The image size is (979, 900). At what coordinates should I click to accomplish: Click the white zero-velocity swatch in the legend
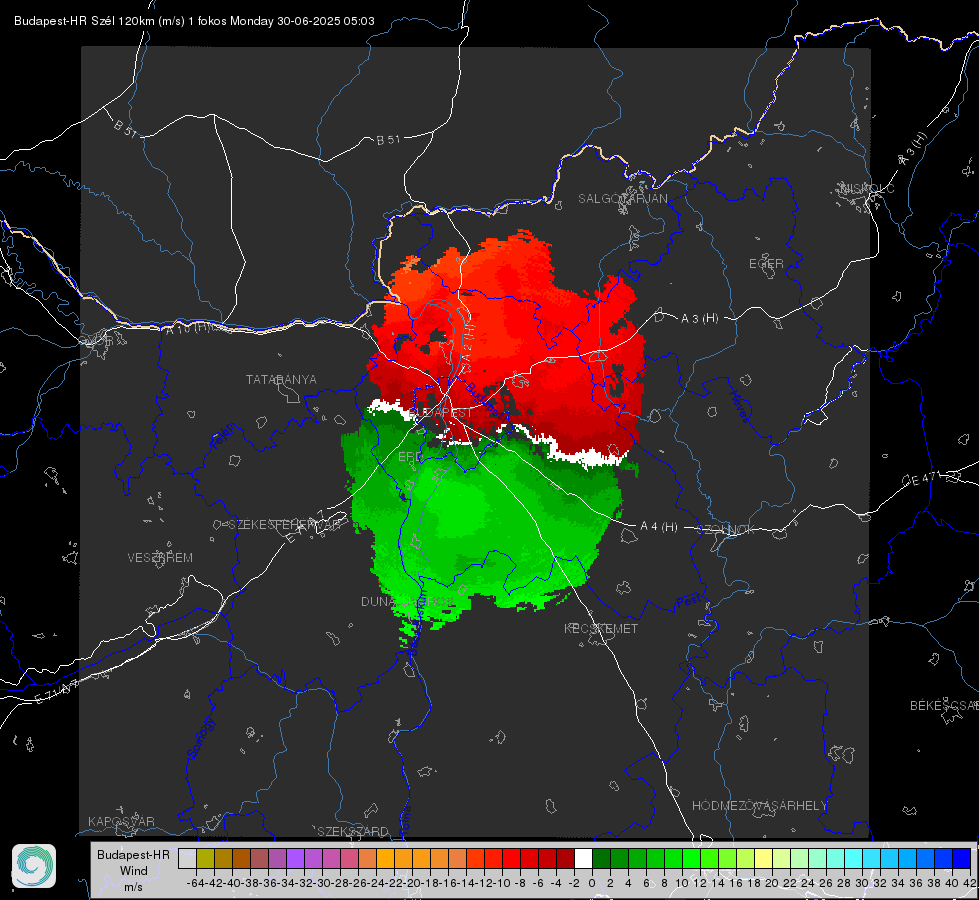(x=583, y=858)
